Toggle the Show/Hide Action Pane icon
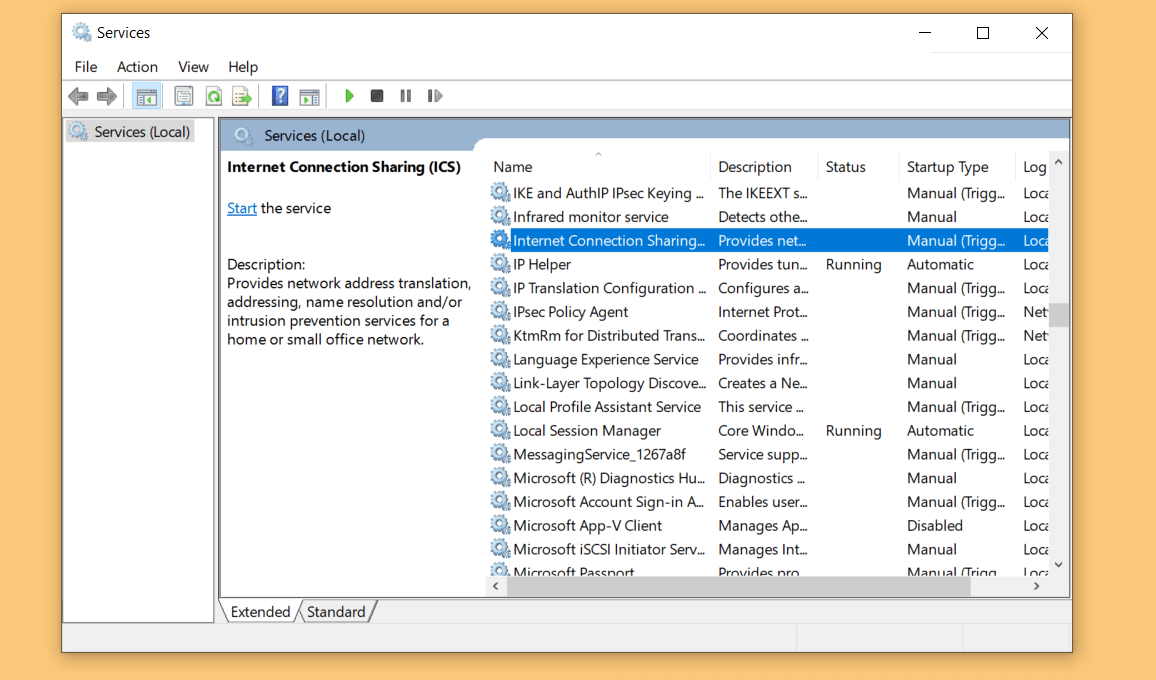1156x680 pixels. point(310,96)
